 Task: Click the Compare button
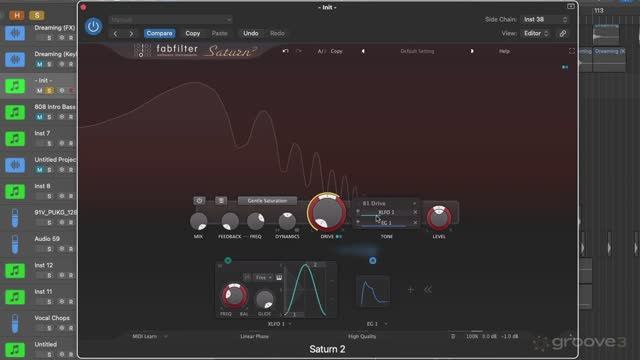(159, 33)
